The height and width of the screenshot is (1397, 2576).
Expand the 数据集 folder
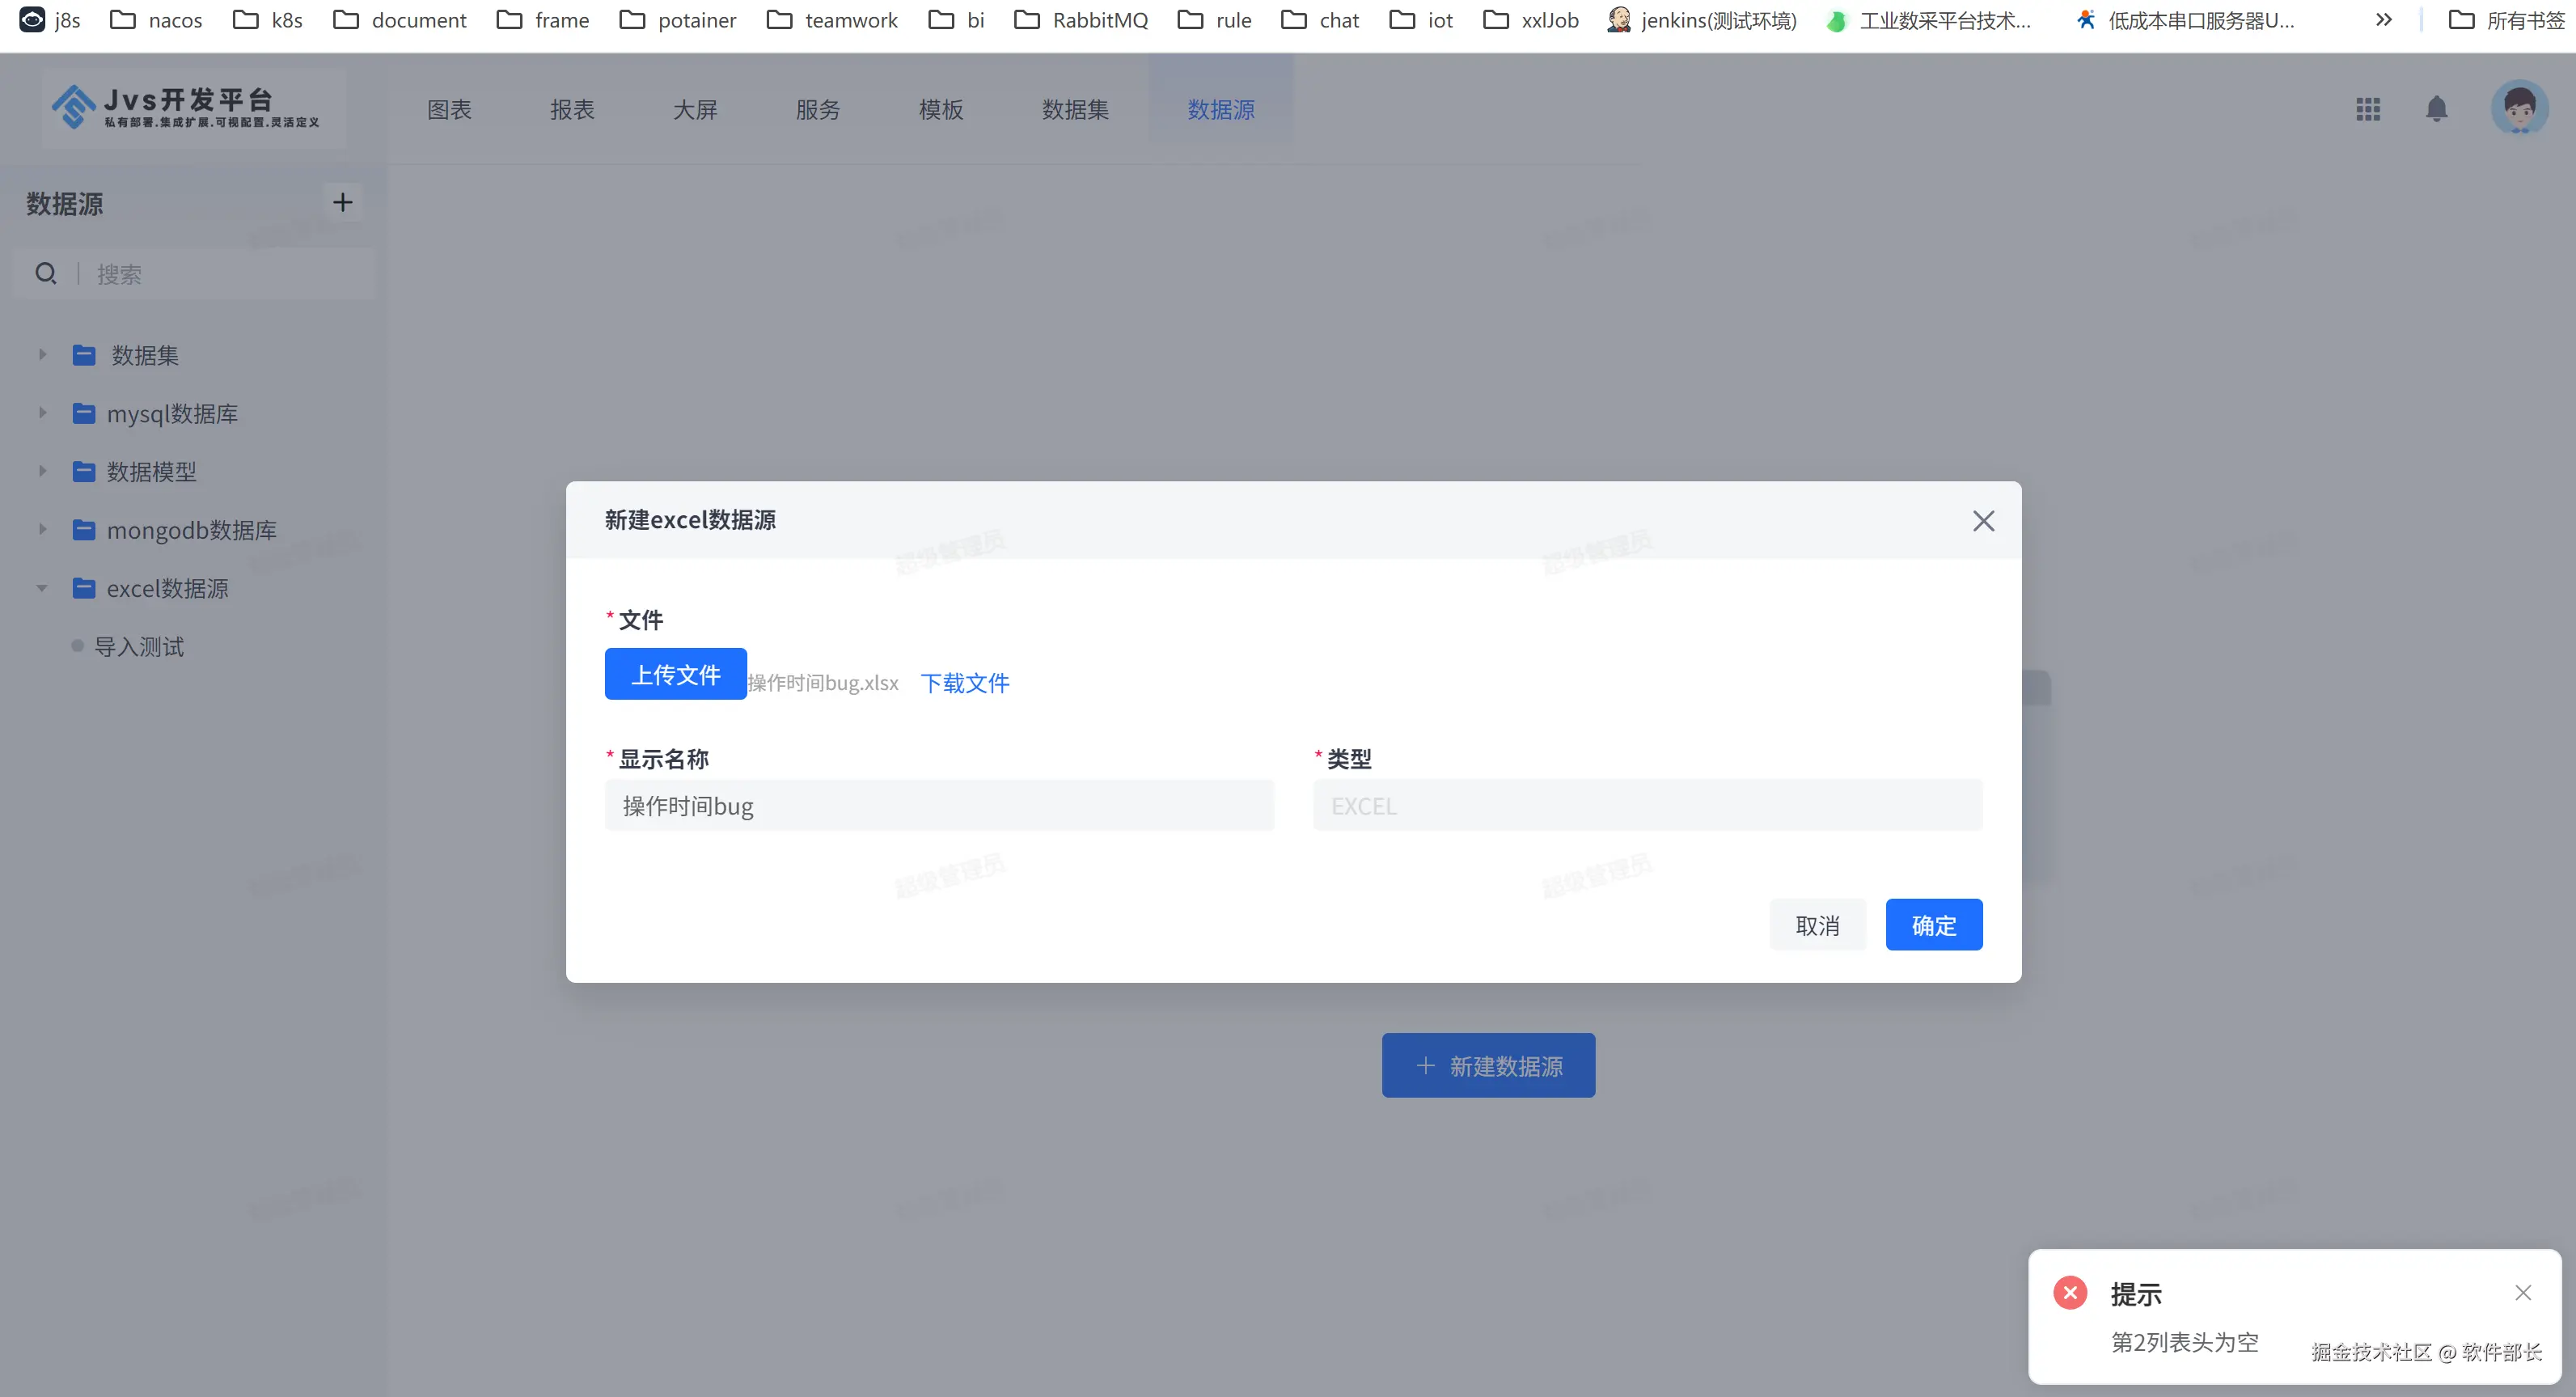[x=42, y=355]
